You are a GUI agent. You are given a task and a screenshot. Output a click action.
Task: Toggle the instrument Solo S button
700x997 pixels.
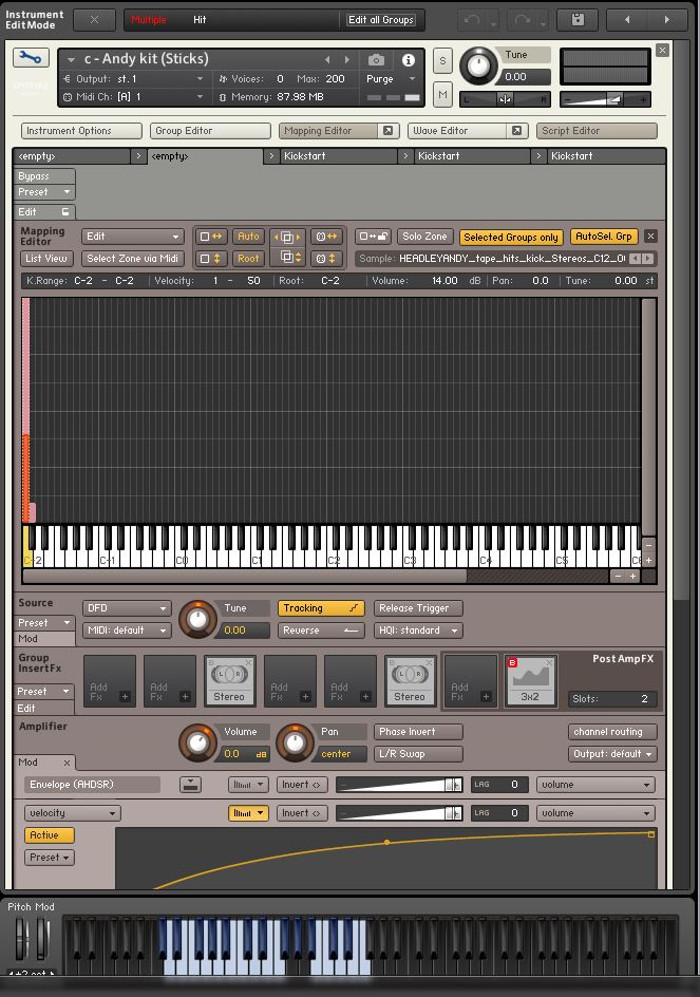tap(443, 61)
